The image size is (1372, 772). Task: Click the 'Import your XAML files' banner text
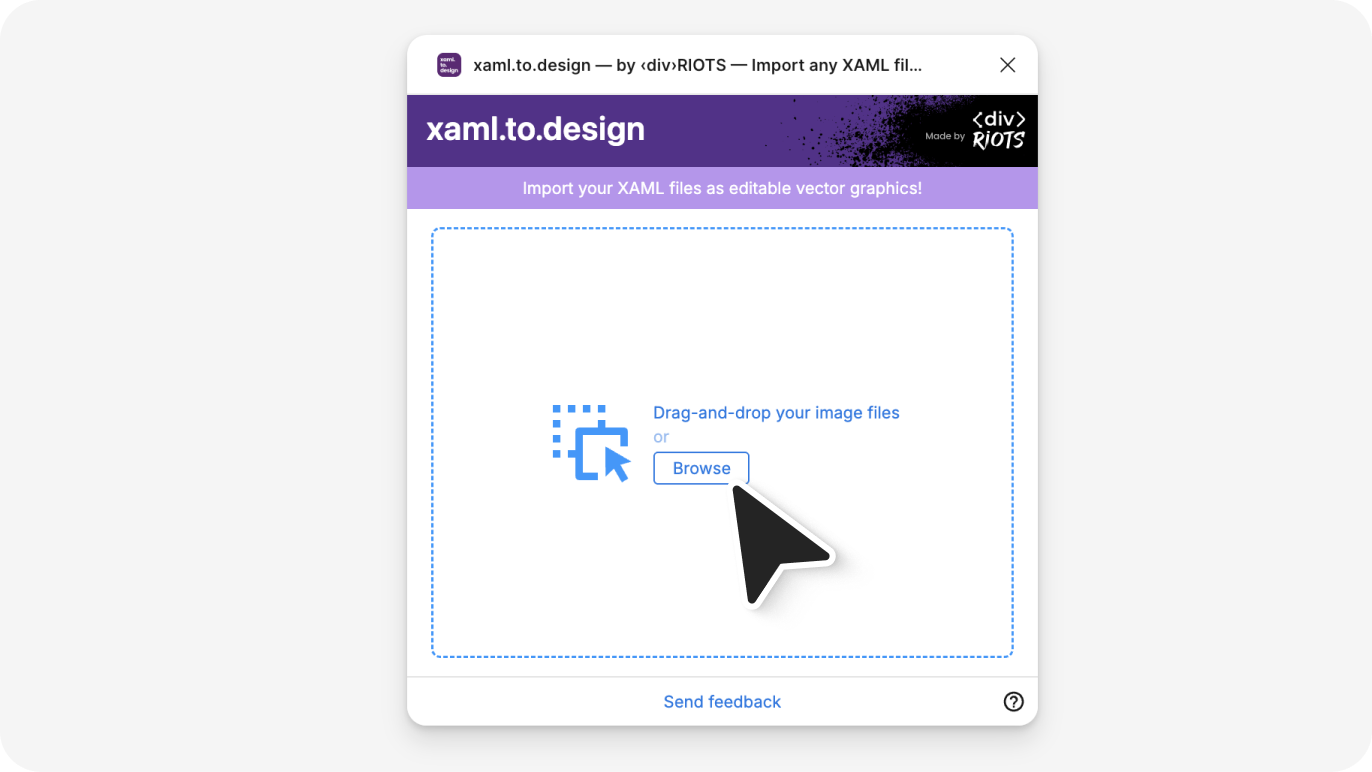(722, 188)
